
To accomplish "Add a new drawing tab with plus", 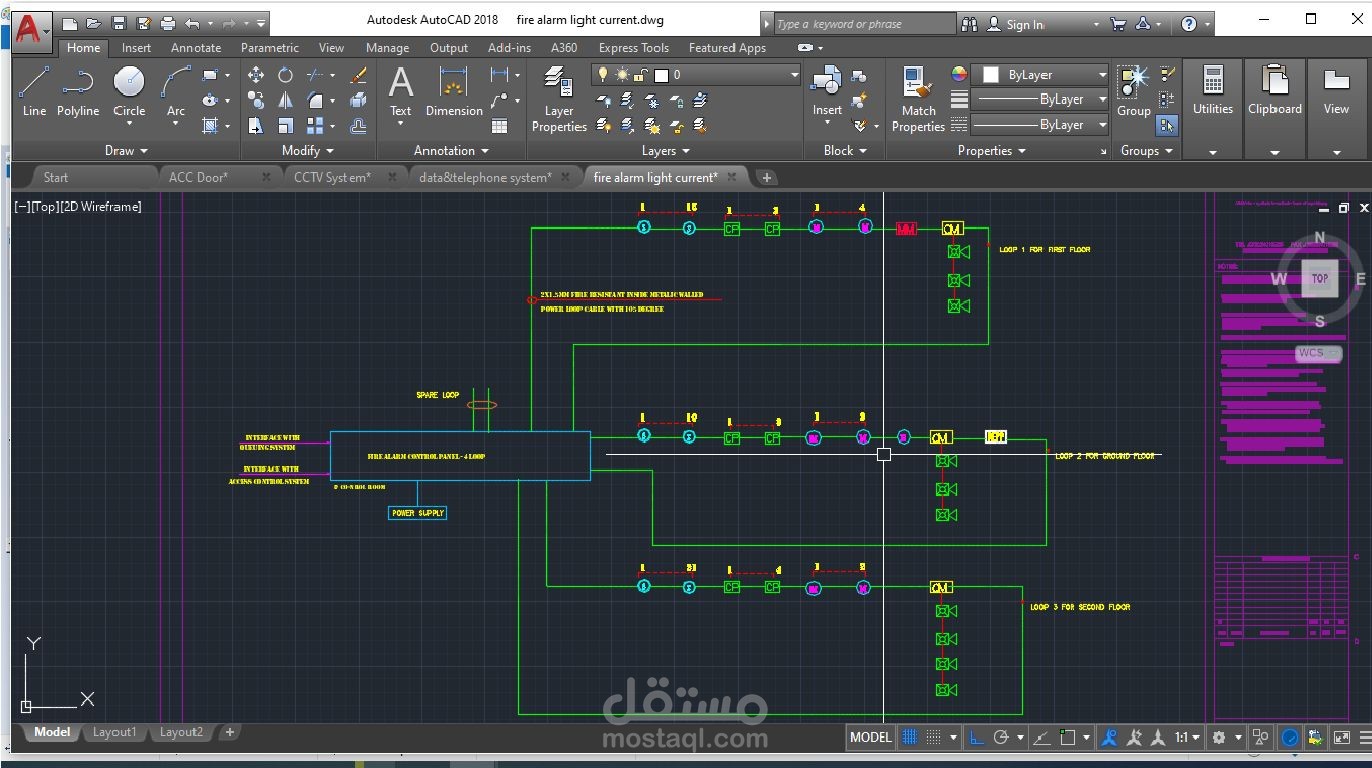I will 767,177.
